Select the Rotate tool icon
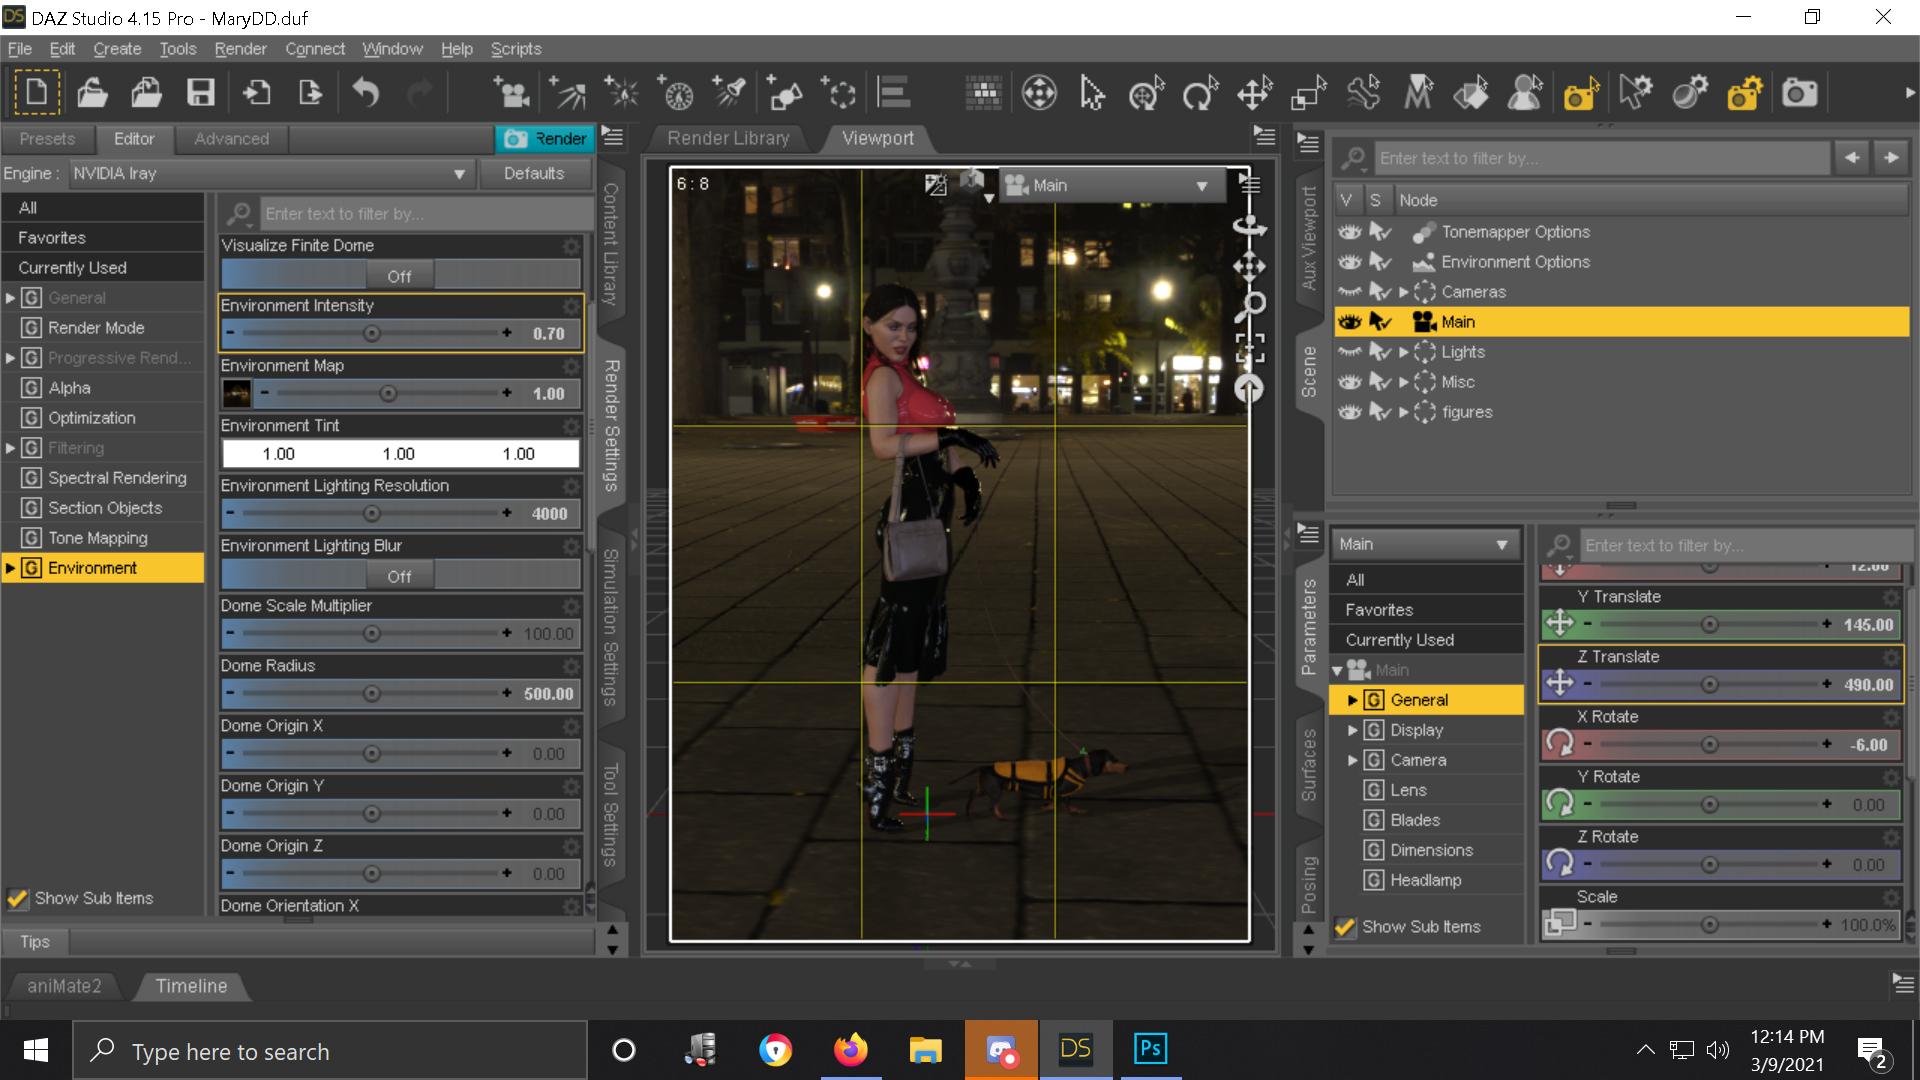1920x1080 pixels. click(1199, 94)
